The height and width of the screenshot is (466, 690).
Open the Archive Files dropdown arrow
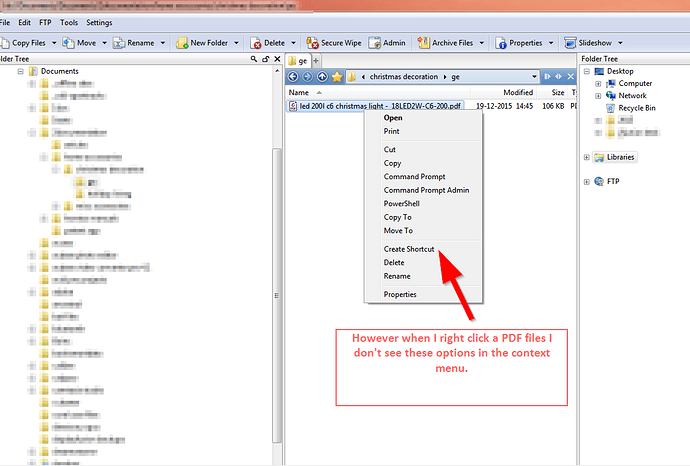coord(481,43)
